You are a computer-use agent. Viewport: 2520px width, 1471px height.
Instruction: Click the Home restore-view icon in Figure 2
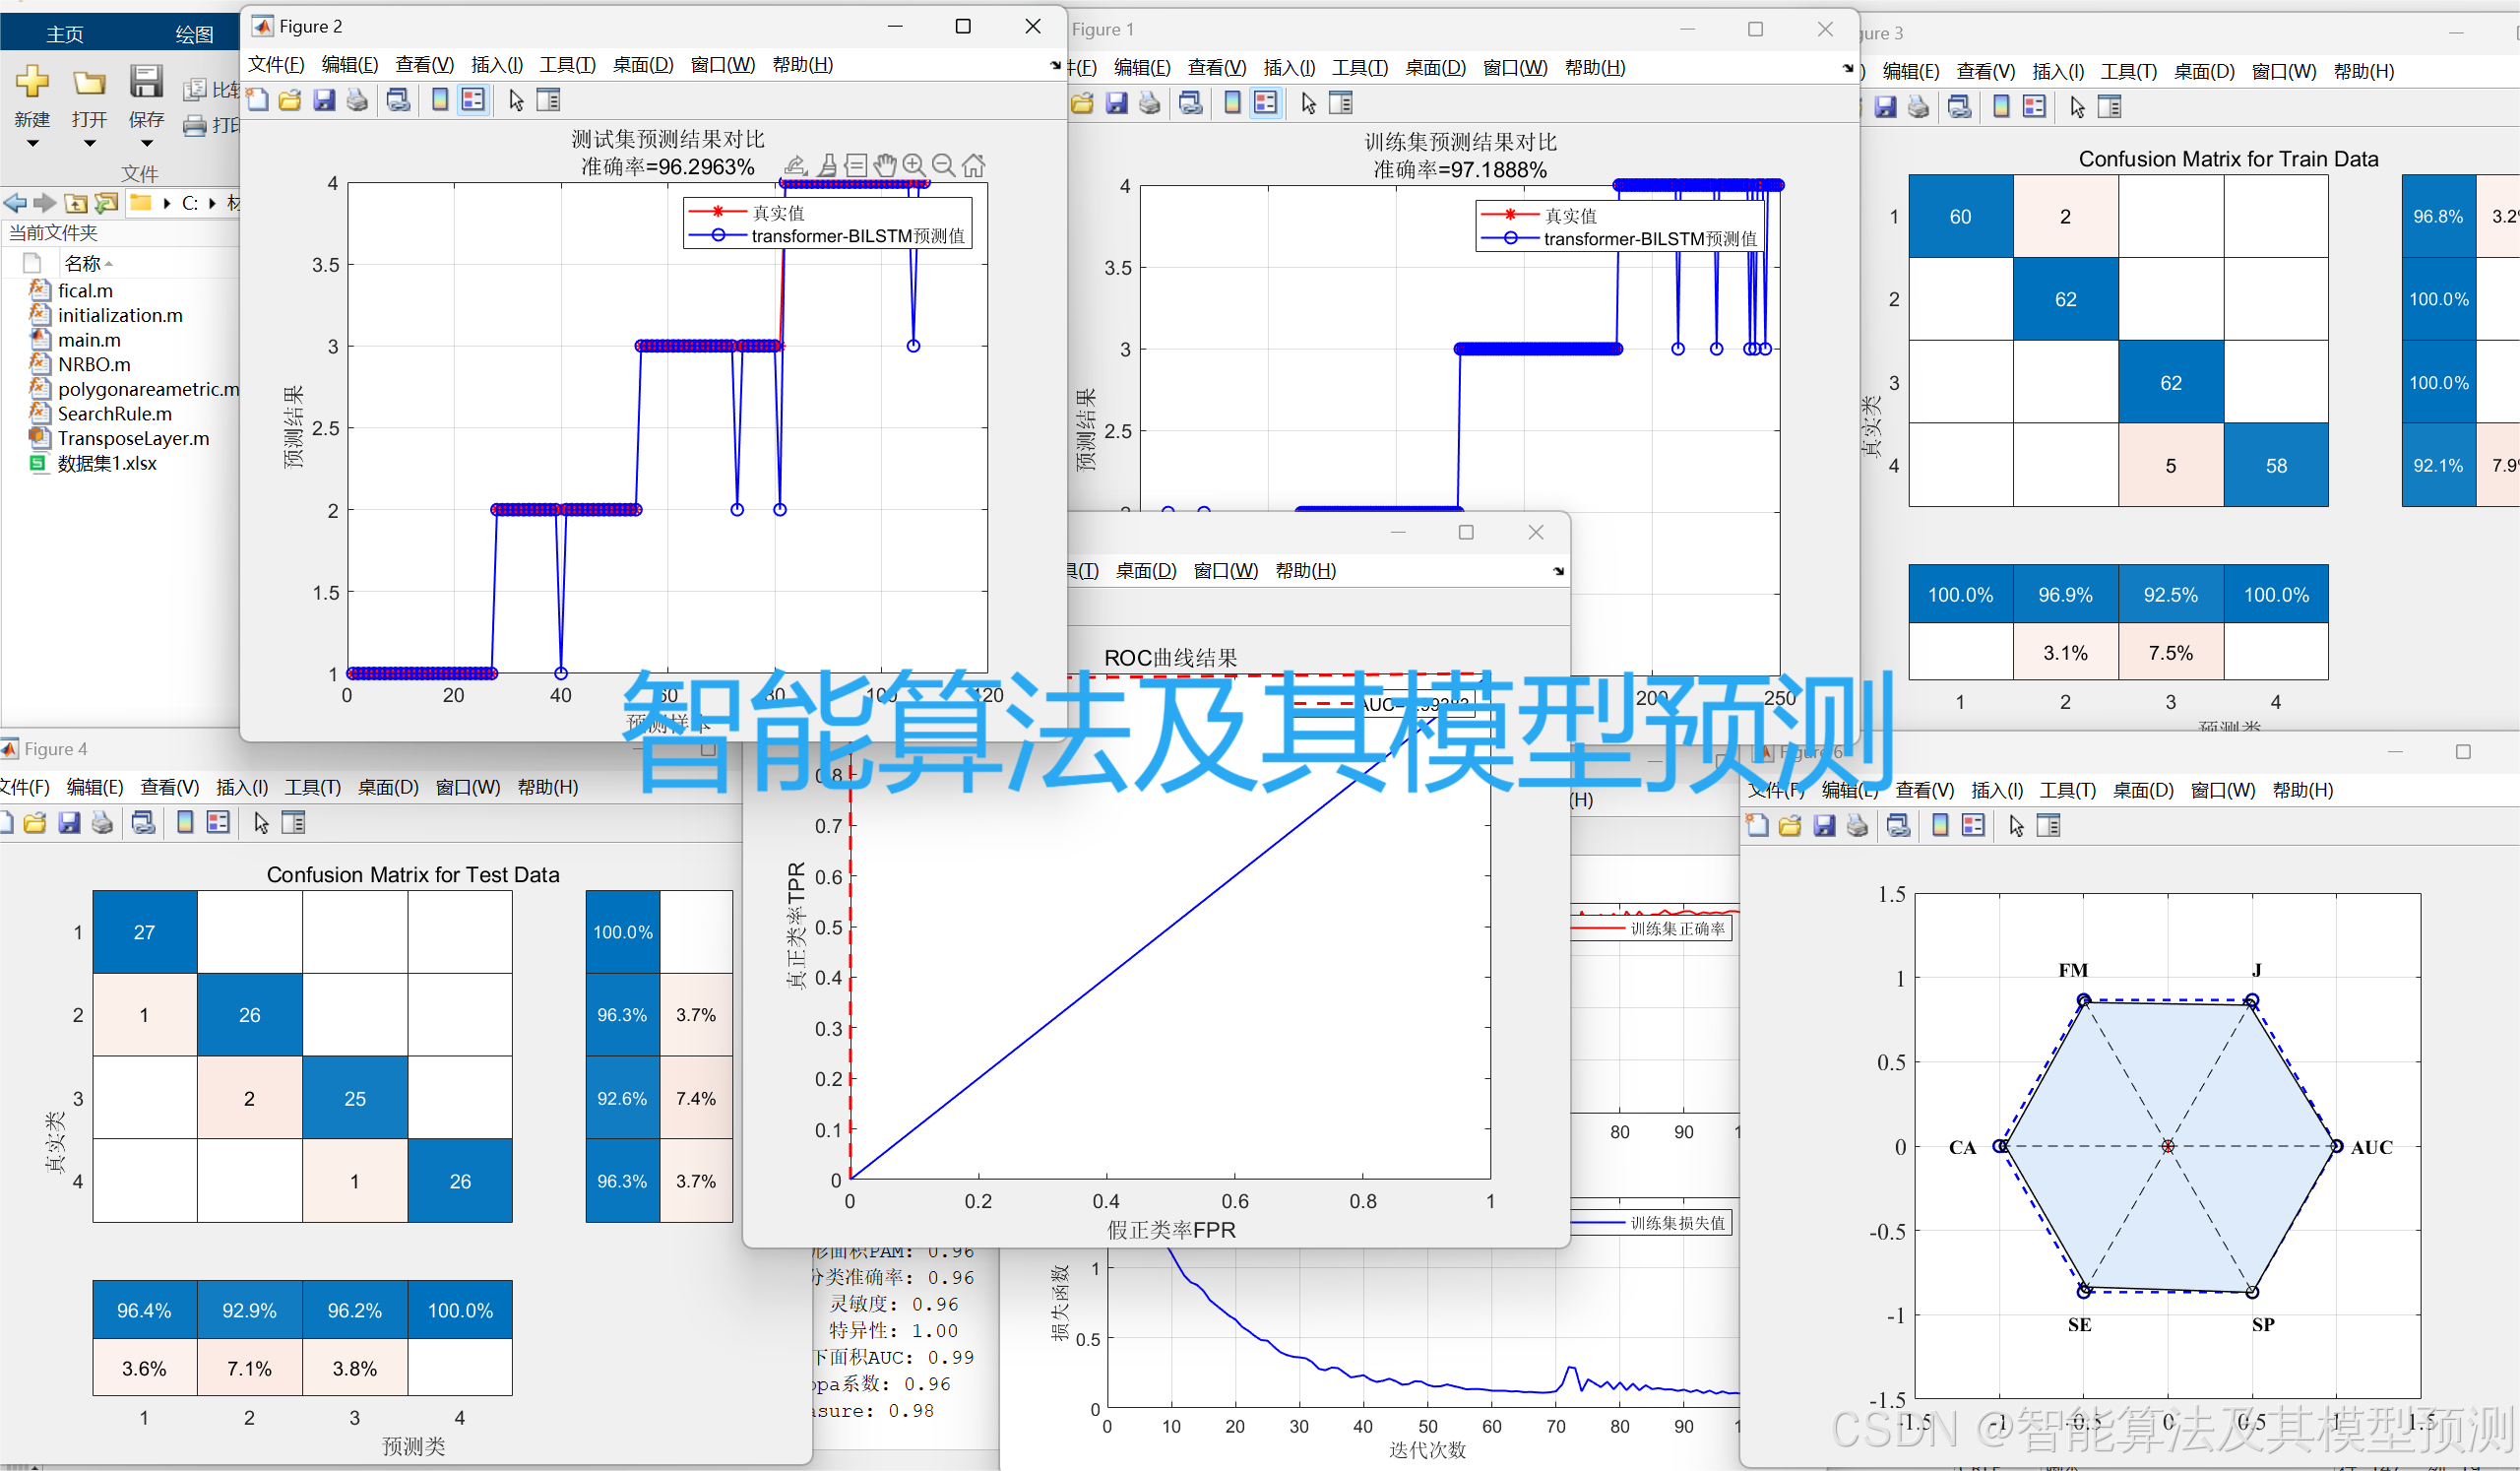point(975,165)
